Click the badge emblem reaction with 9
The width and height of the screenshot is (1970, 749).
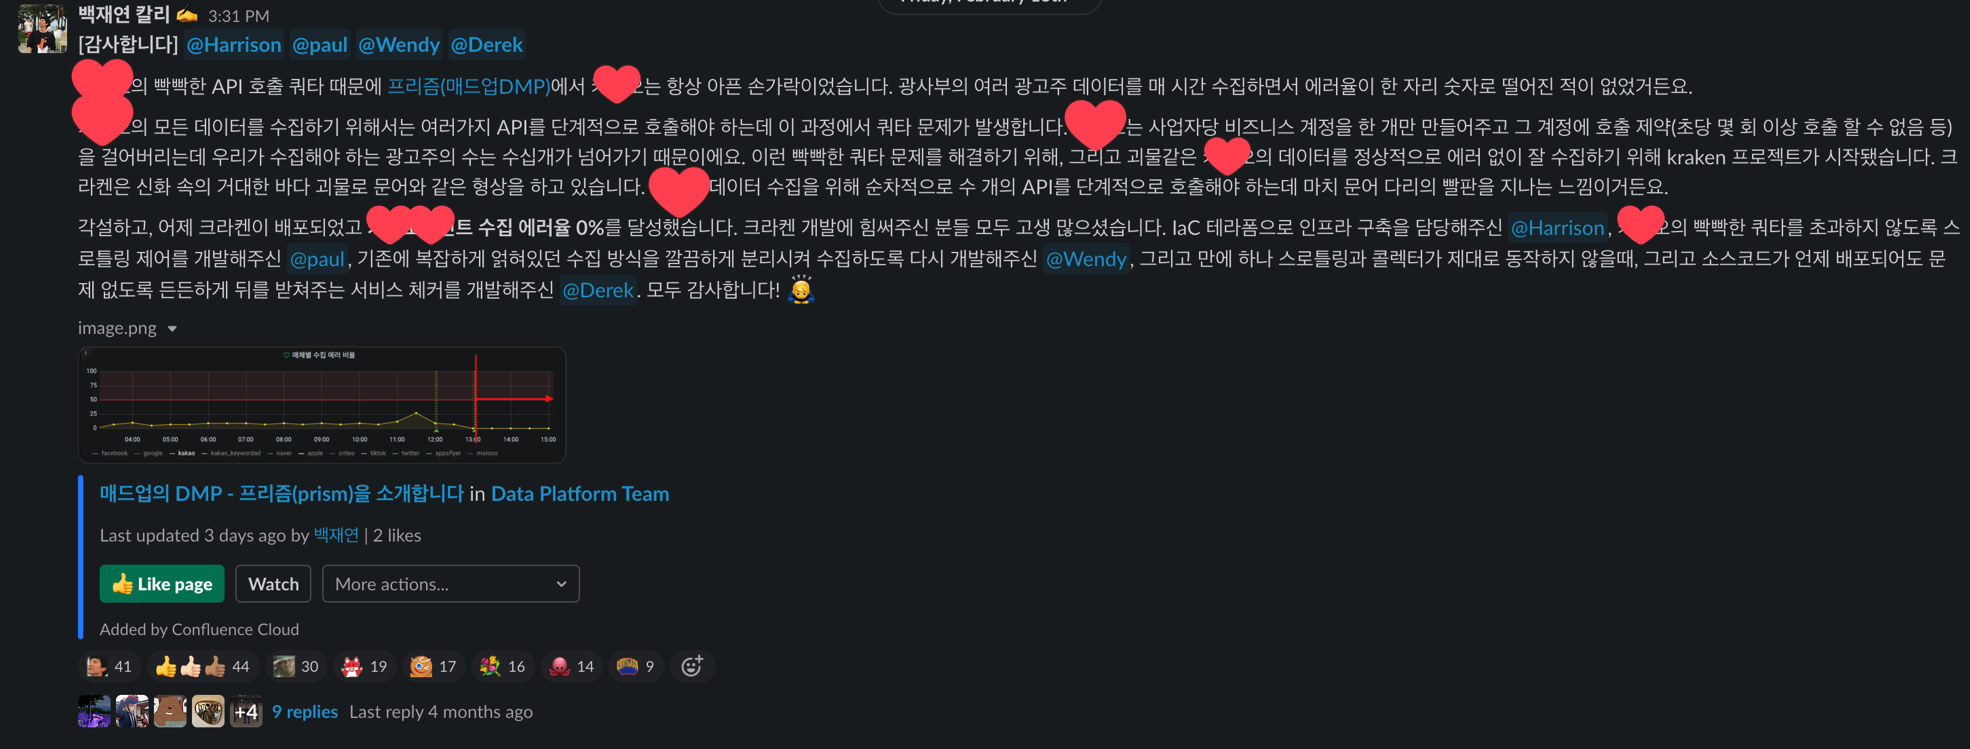637,666
